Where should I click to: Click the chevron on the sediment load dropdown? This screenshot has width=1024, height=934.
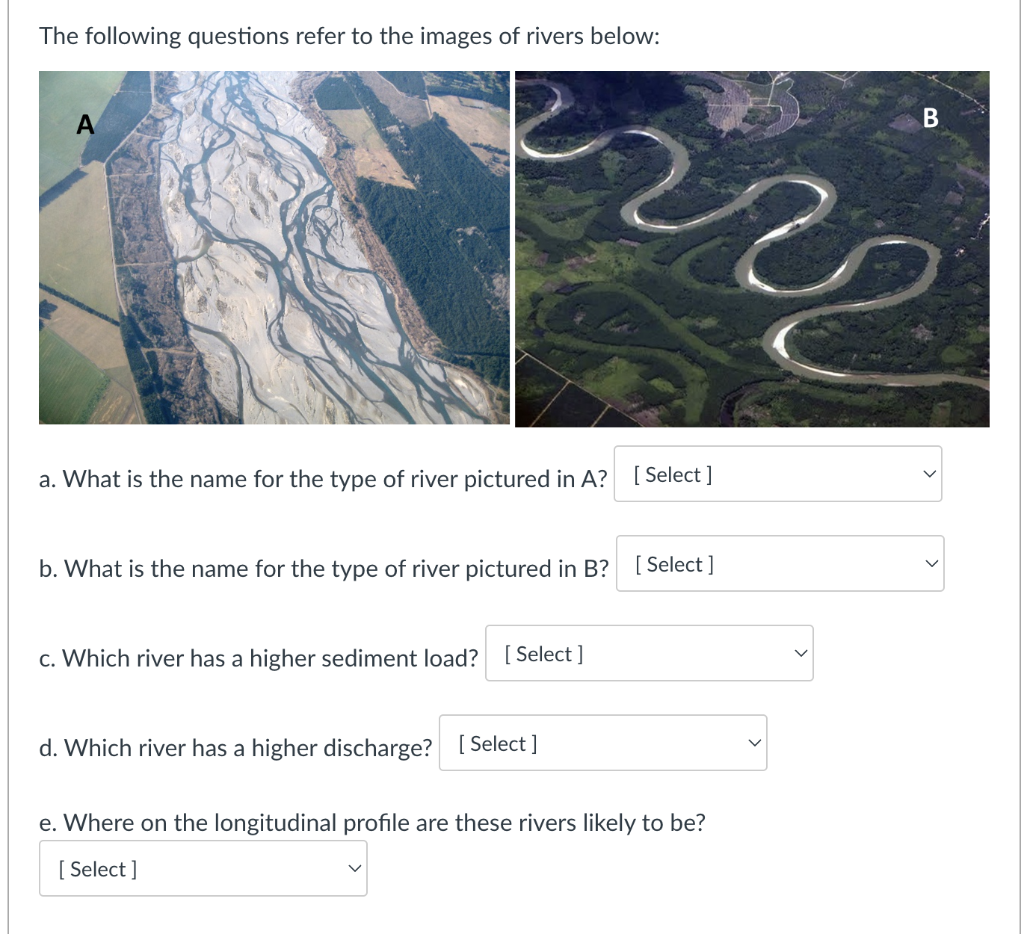coord(799,653)
